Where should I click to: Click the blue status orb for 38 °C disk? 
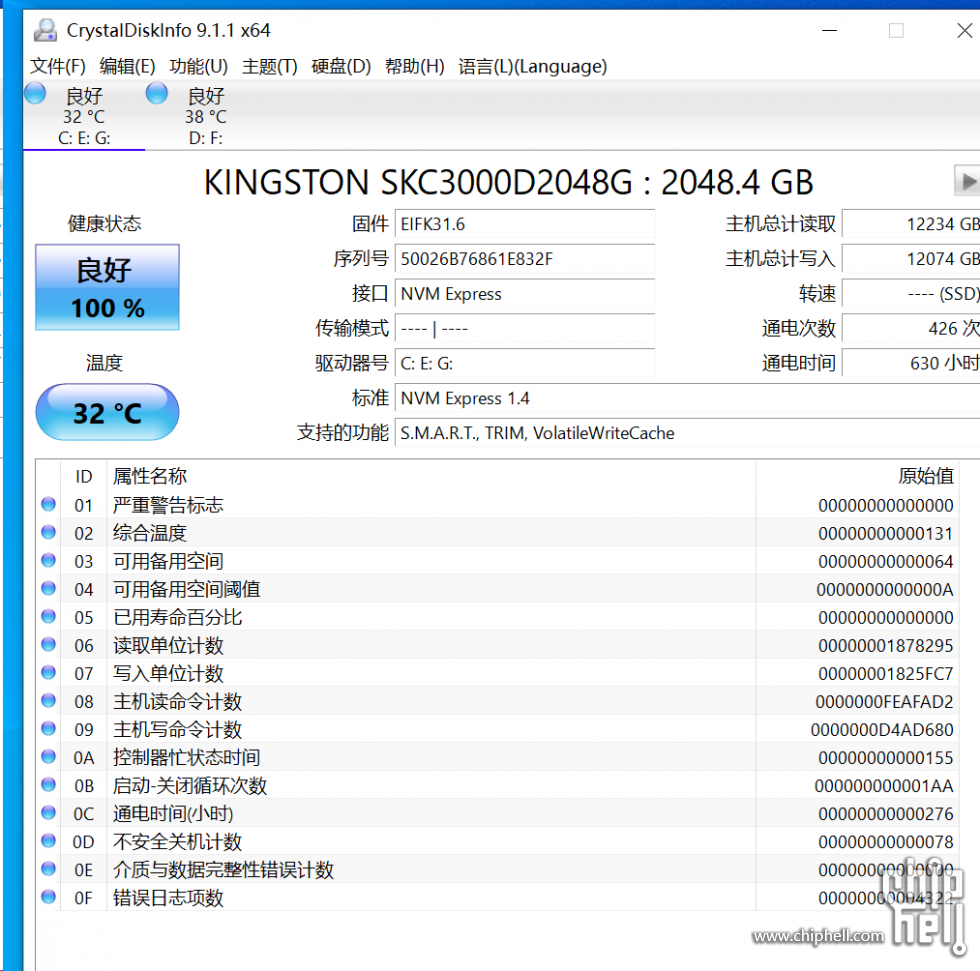point(157,93)
